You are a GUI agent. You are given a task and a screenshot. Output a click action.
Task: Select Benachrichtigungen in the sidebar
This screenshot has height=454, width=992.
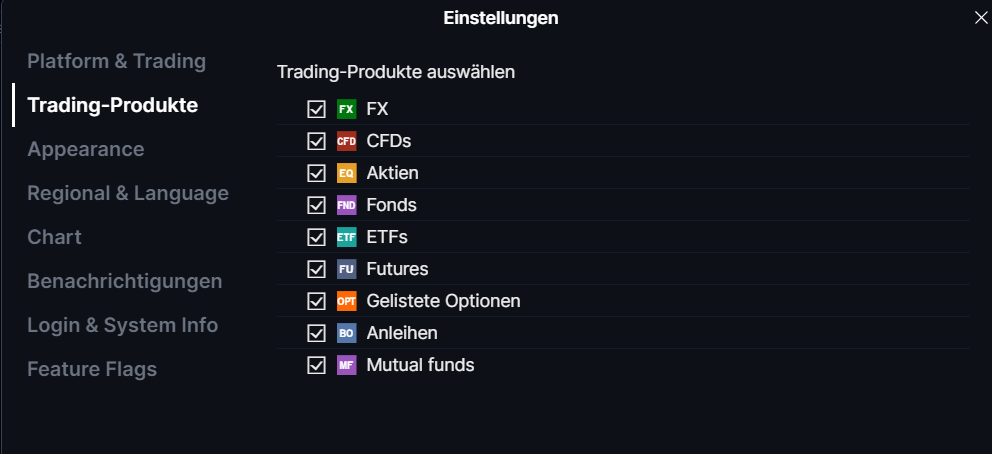click(x=125, y=281)
